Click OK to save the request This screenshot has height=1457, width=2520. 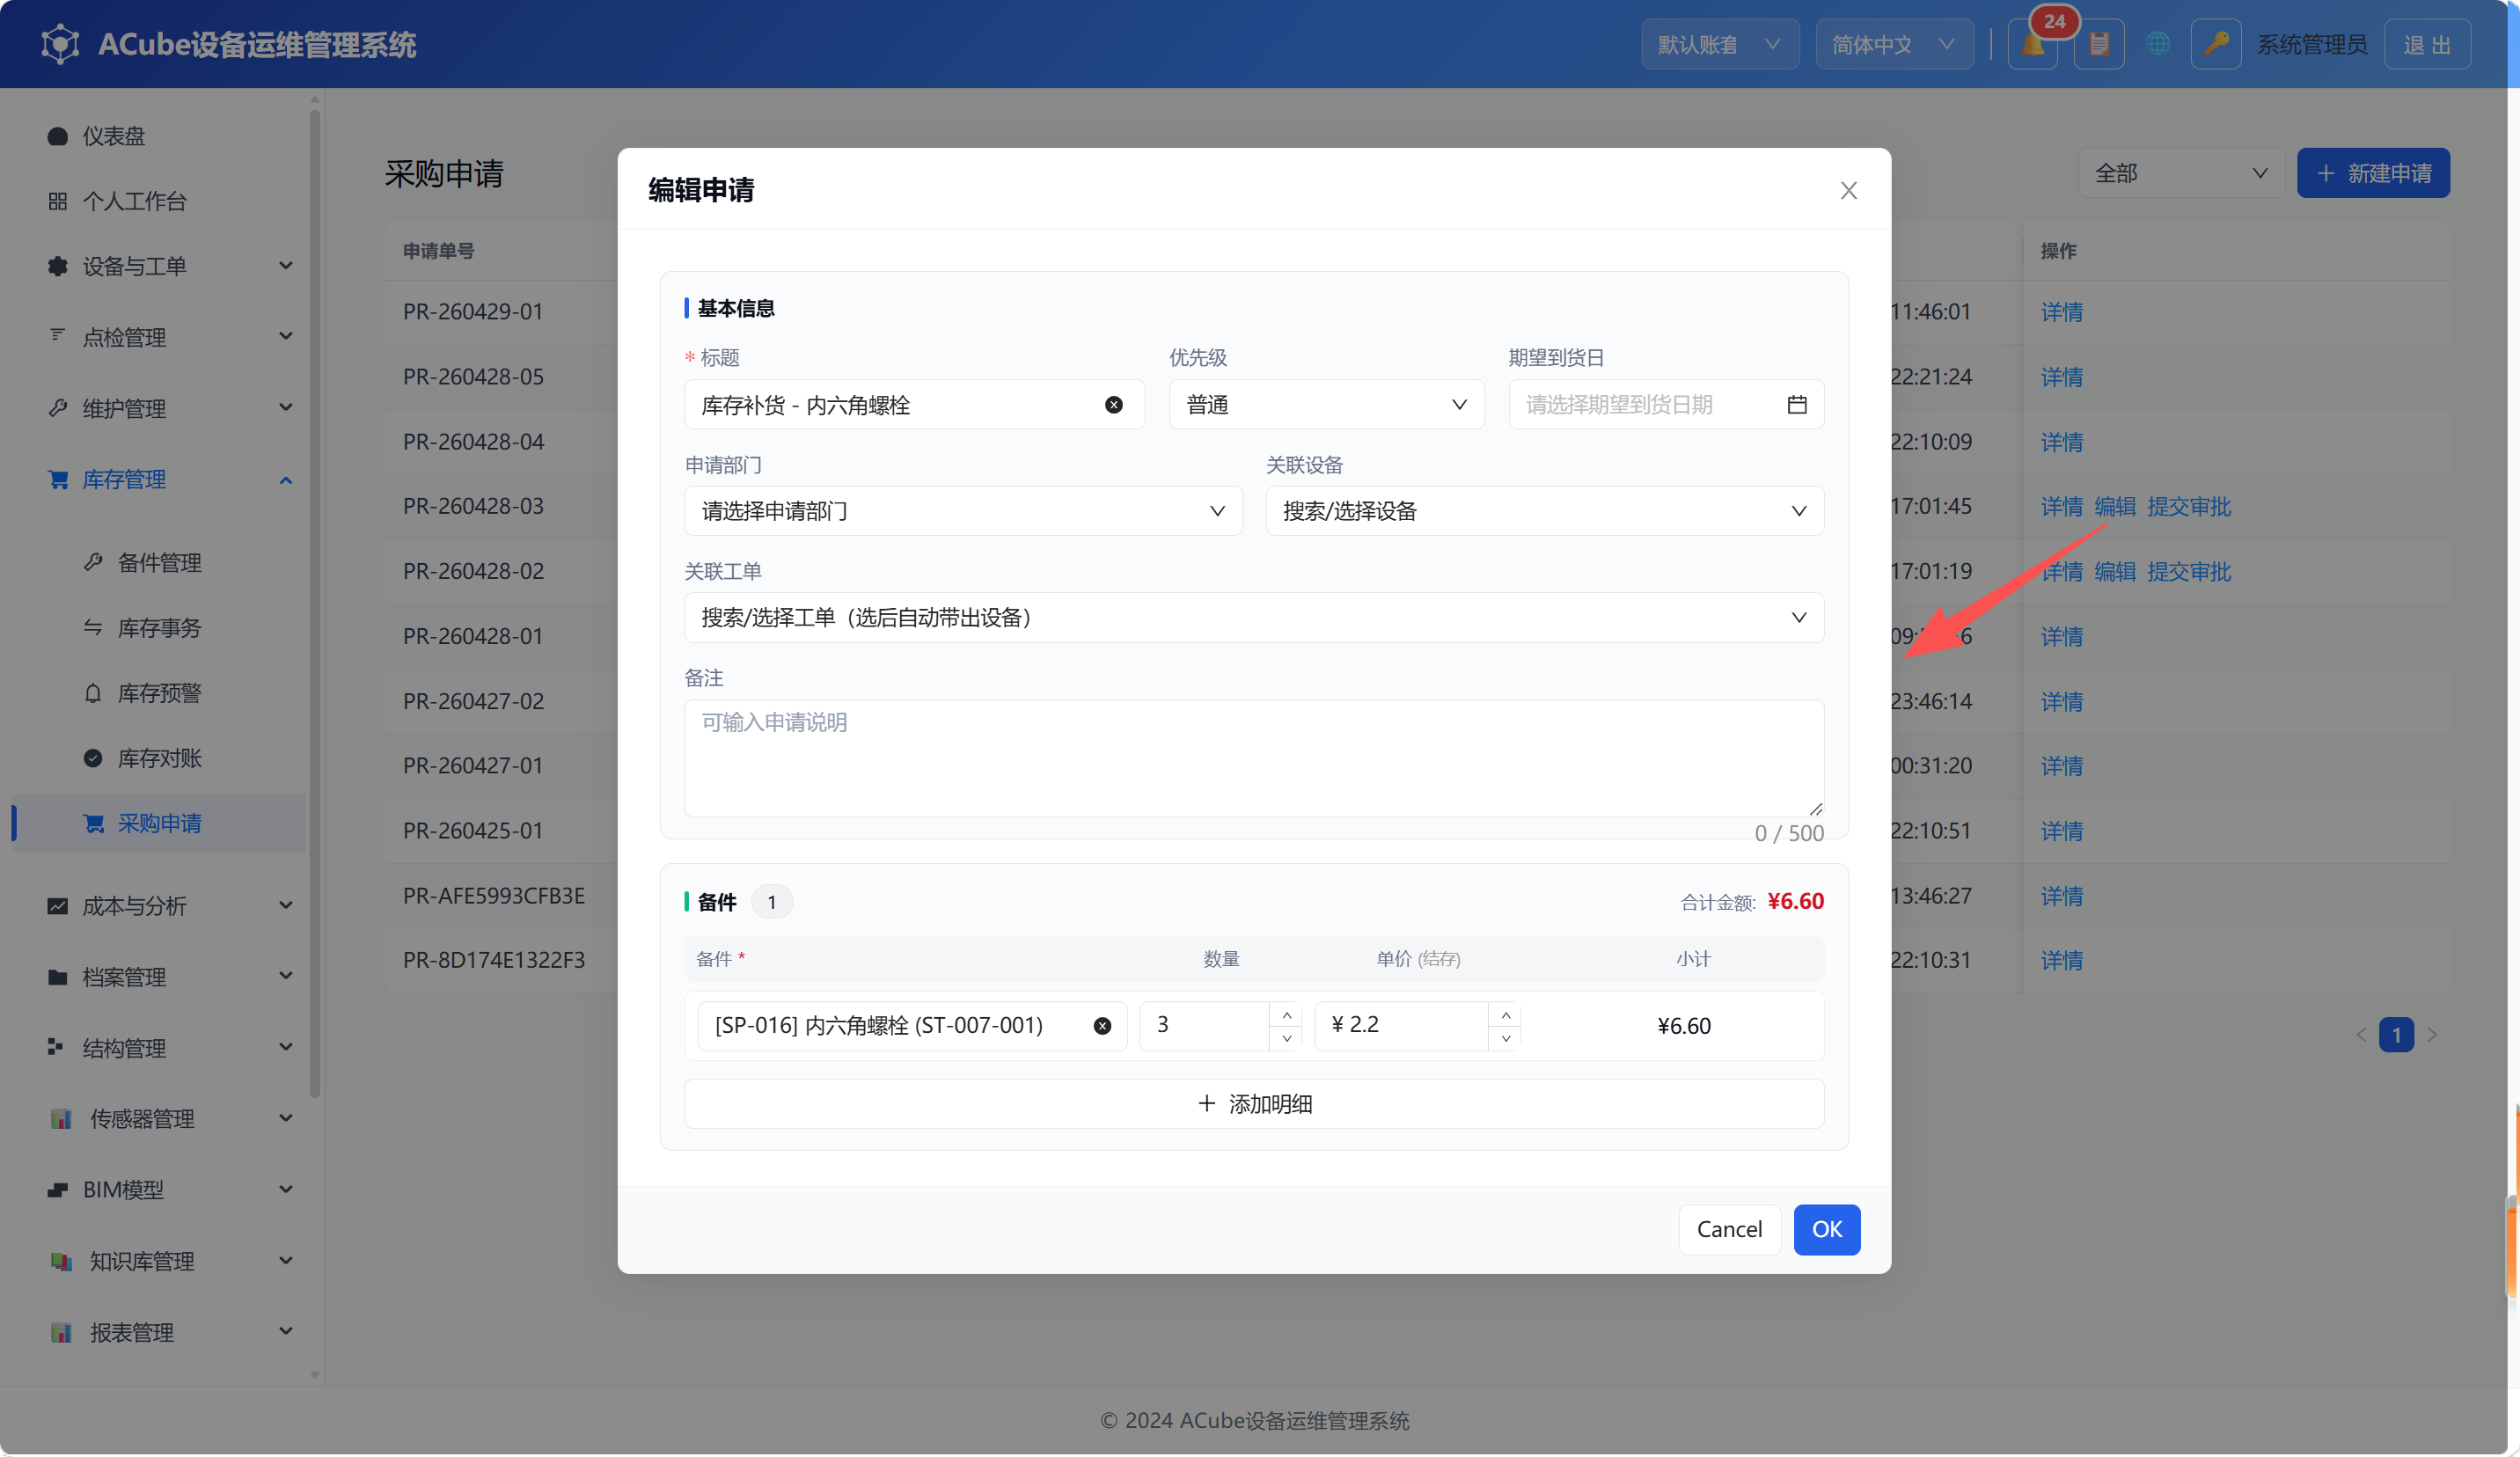pos(1827,1229)
